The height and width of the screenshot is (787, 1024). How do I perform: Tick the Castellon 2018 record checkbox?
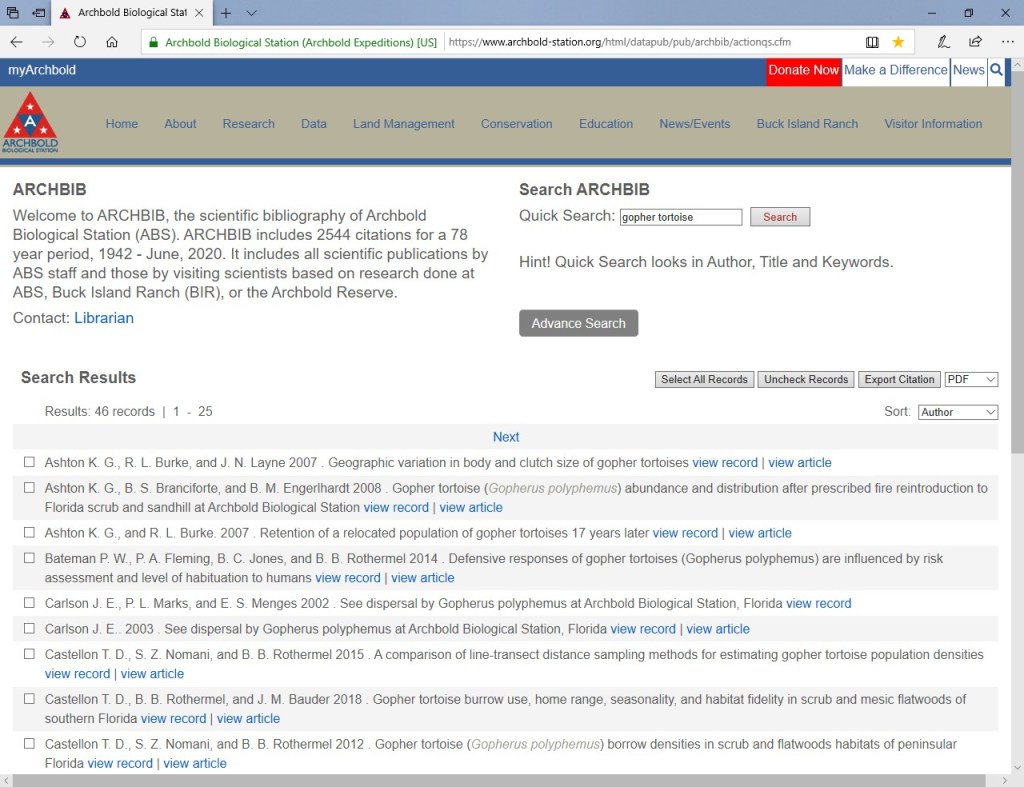29,699
